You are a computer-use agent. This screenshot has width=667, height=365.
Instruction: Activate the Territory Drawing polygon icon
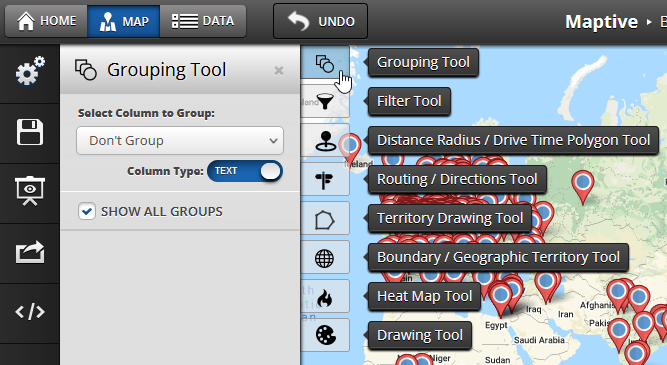click(325, 219)
